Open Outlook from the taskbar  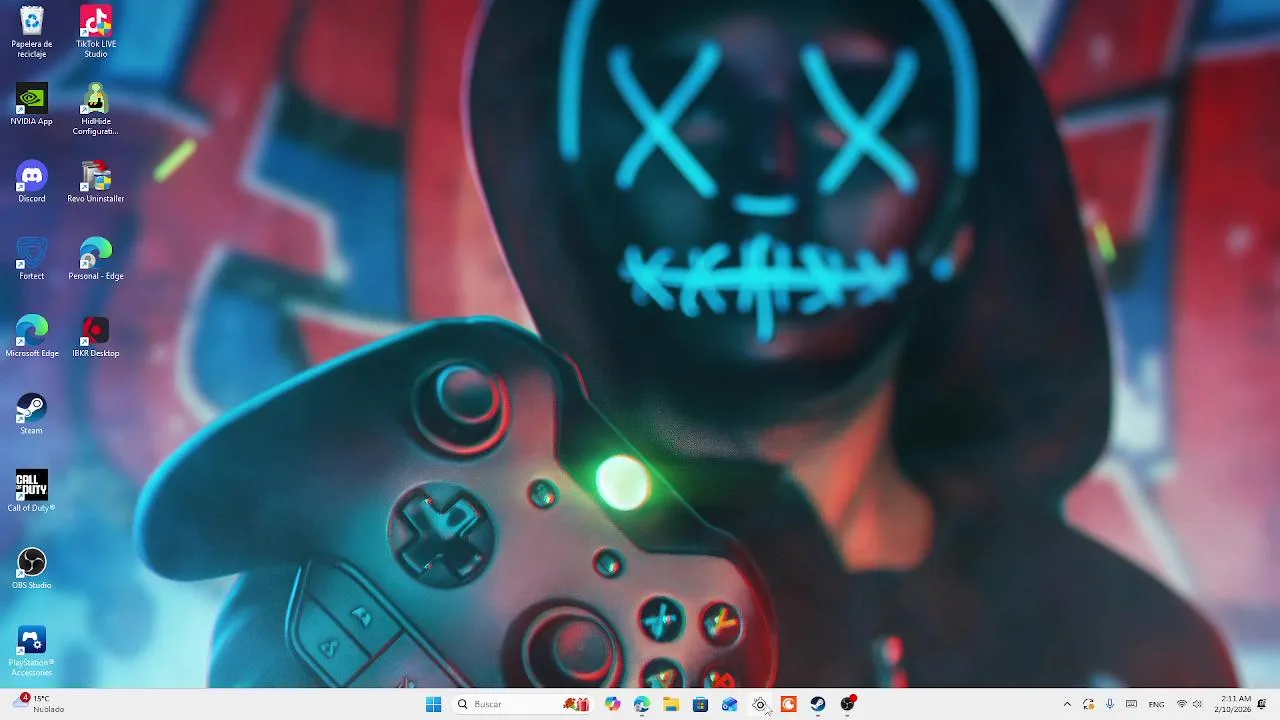click(x=730, y=704)
